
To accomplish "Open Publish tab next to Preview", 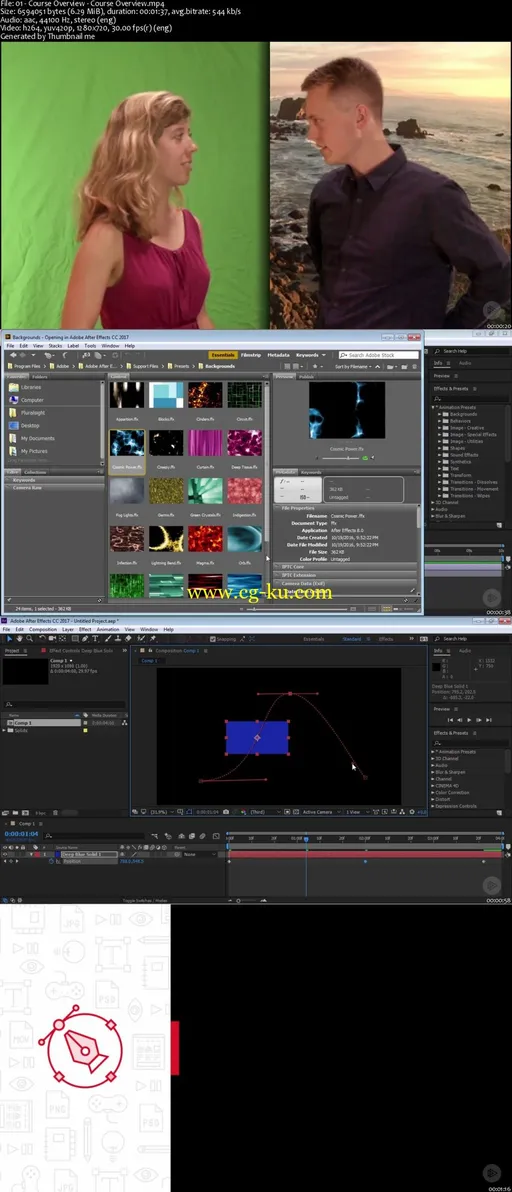I will (306, 376).
